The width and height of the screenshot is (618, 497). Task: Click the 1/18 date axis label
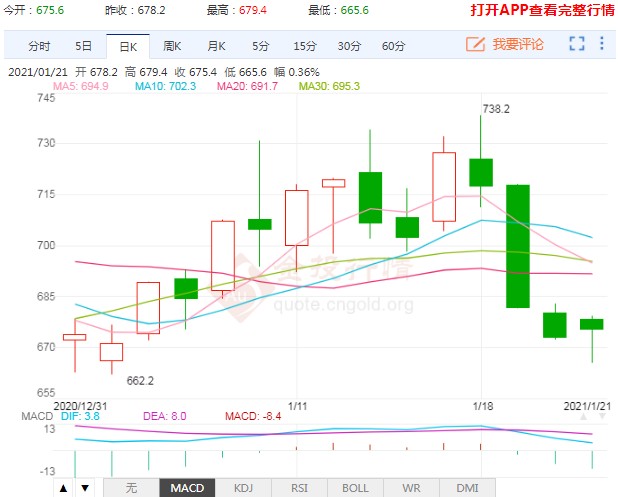coord(483,406)
